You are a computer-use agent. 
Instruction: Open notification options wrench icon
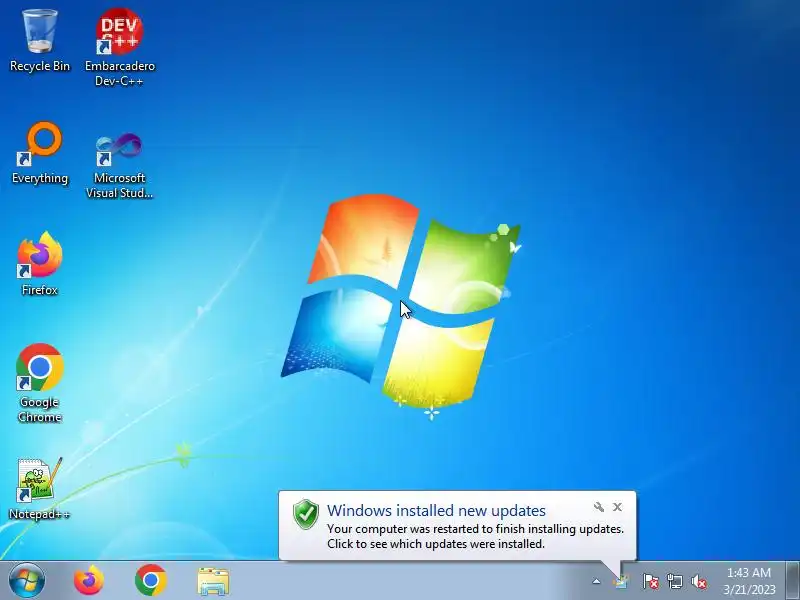[x=599, y=507]
